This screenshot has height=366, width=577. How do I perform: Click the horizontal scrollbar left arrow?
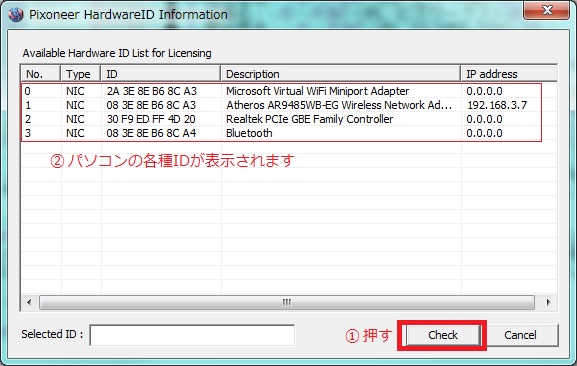pos(29,302)
